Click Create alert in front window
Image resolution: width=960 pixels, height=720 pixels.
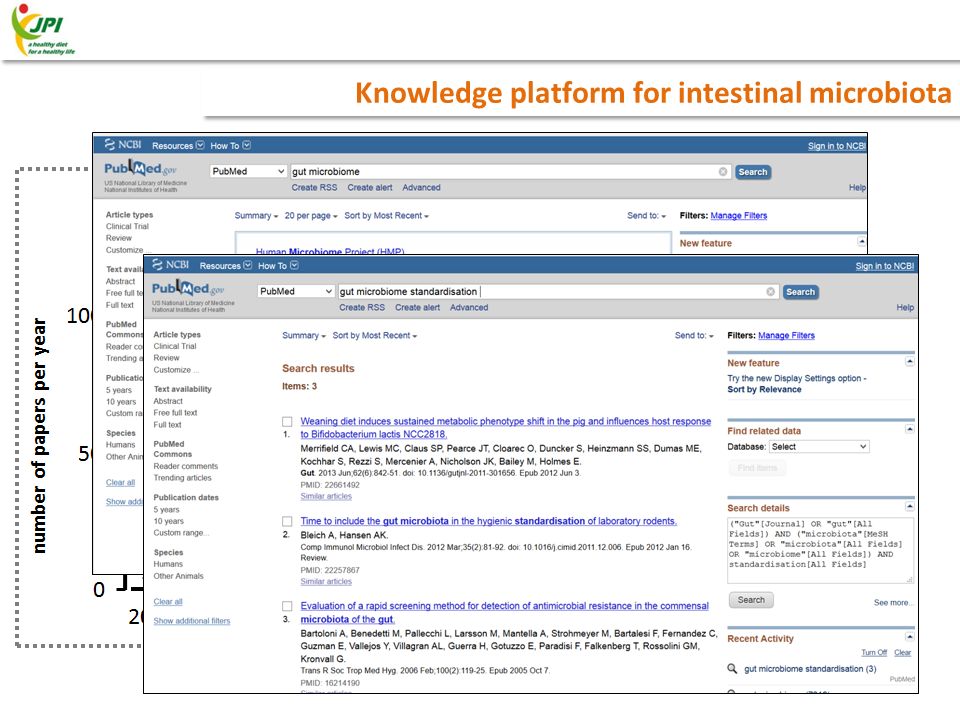click(x=417, y=307)
